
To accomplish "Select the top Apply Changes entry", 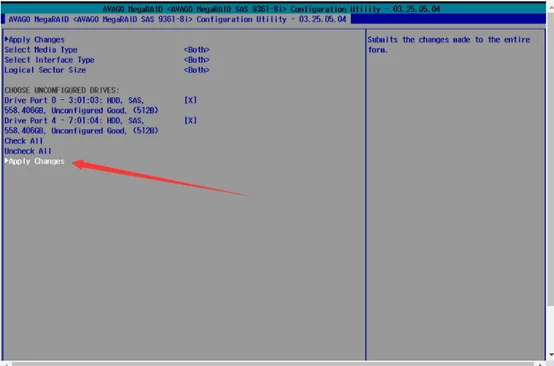I will (x=36, y=40).
